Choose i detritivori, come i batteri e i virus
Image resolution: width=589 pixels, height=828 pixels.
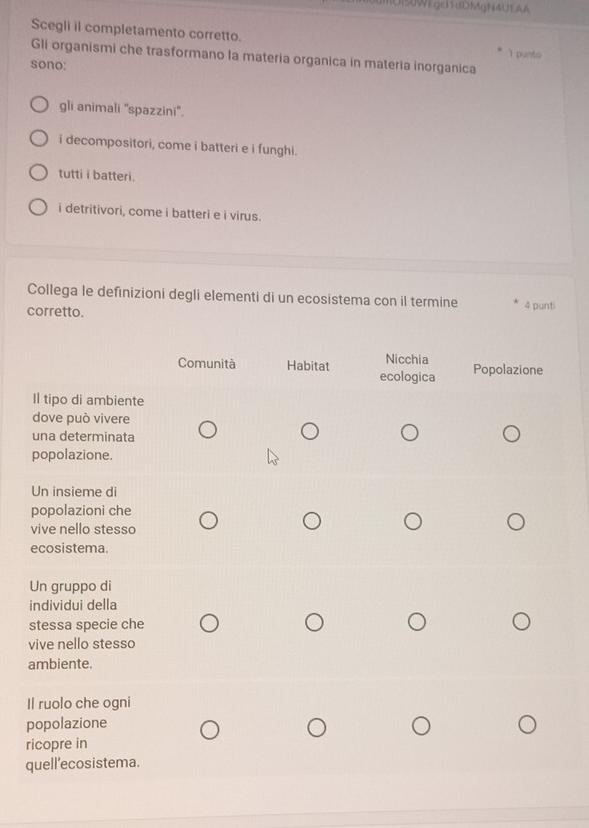(x=37, y=208)
